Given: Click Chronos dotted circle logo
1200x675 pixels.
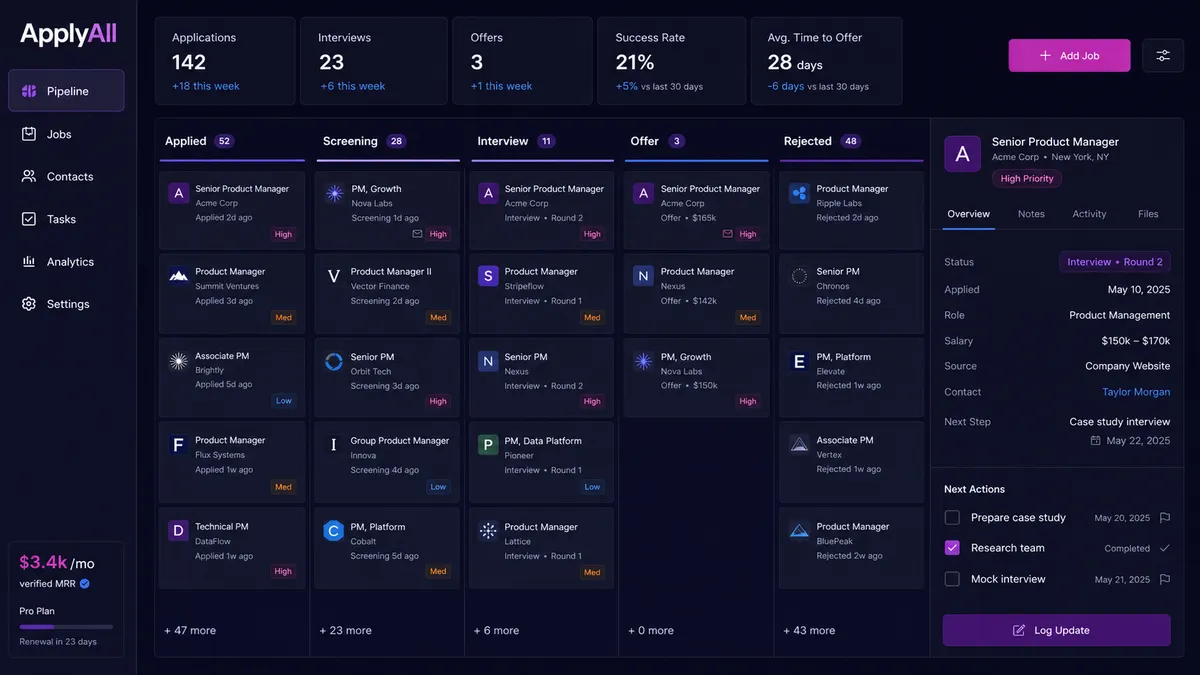Looking at the screenshot, I should point(799,276).
